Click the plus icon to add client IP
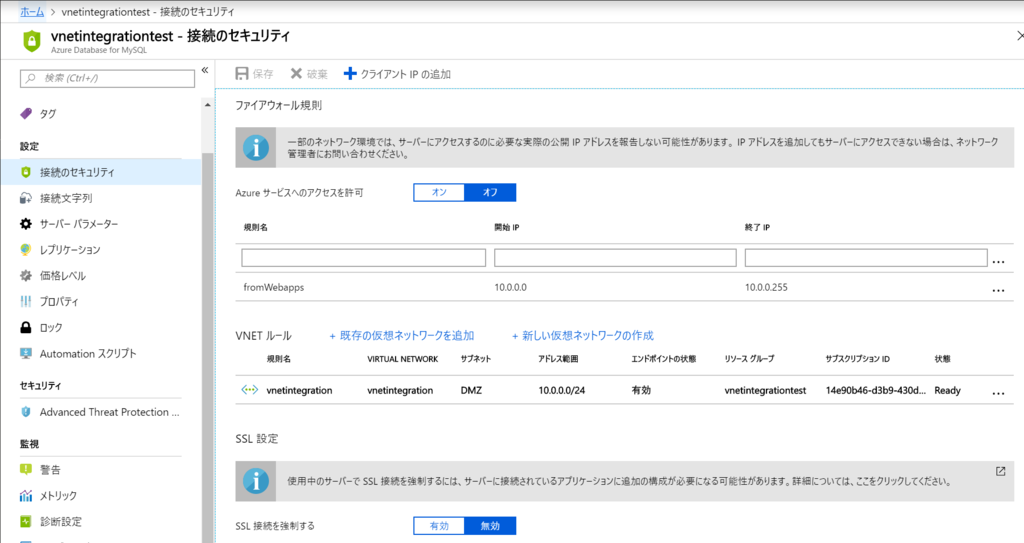Screen dimensions: 1024x543 pos(350,74)
